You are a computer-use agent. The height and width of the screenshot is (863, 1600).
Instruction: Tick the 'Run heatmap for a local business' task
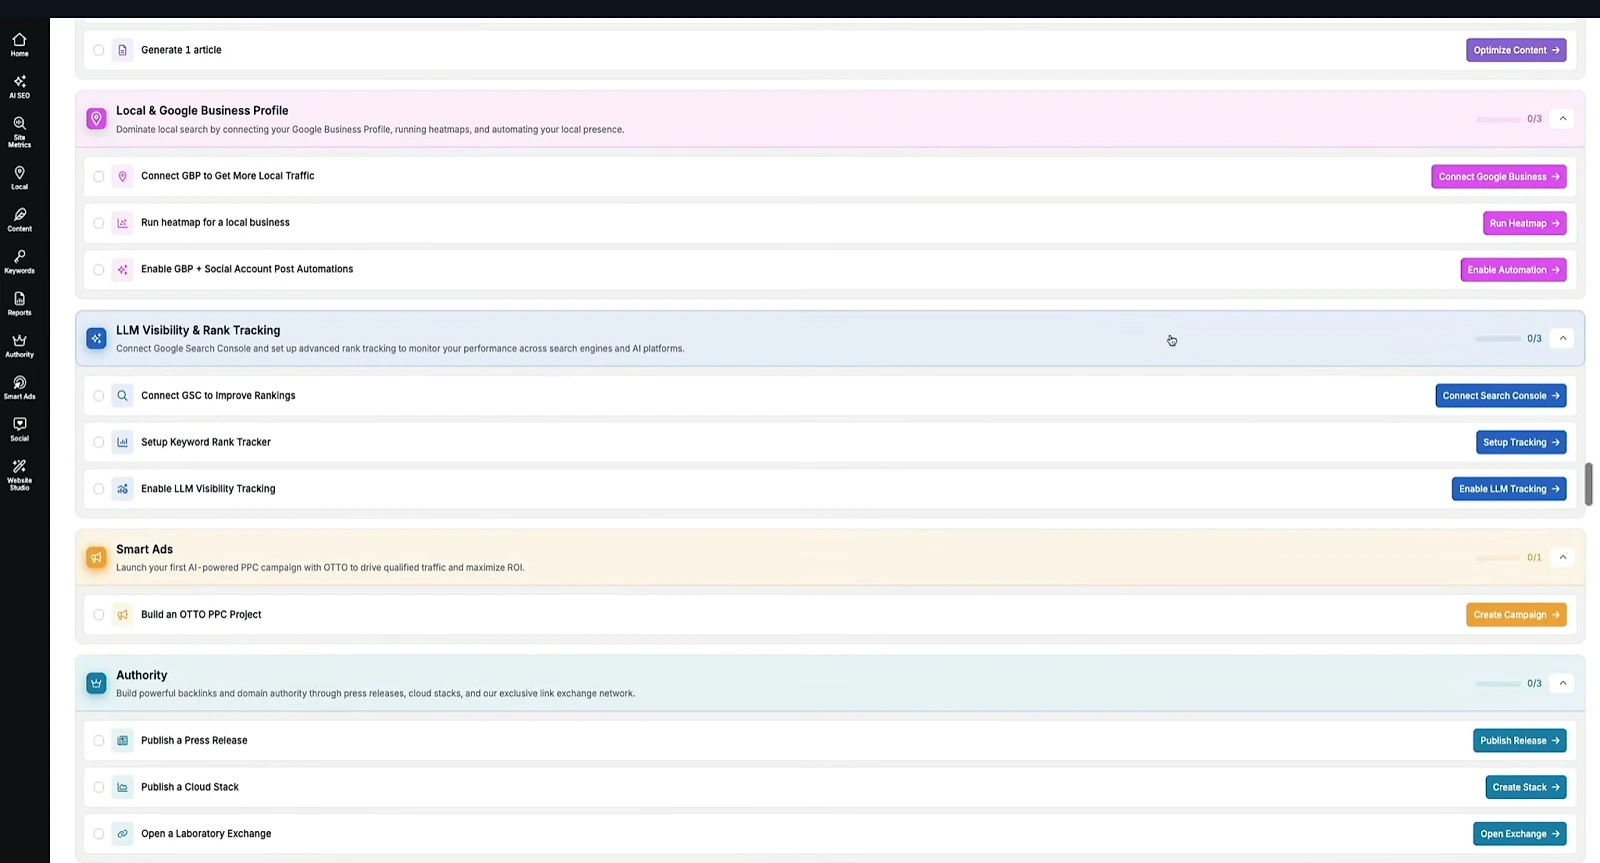click(99, 223)
